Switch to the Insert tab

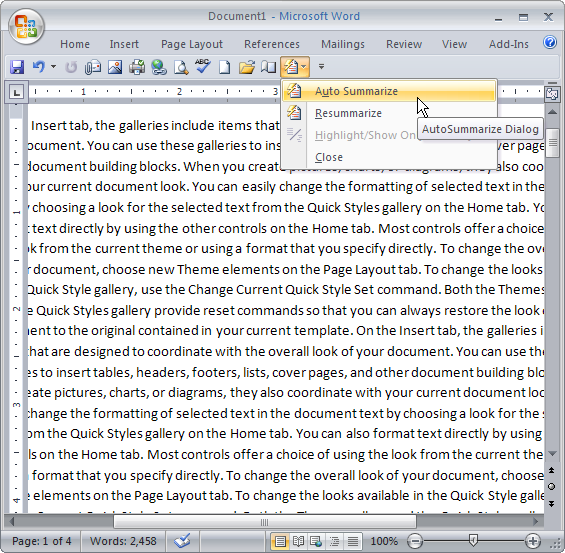click(124, 44)
